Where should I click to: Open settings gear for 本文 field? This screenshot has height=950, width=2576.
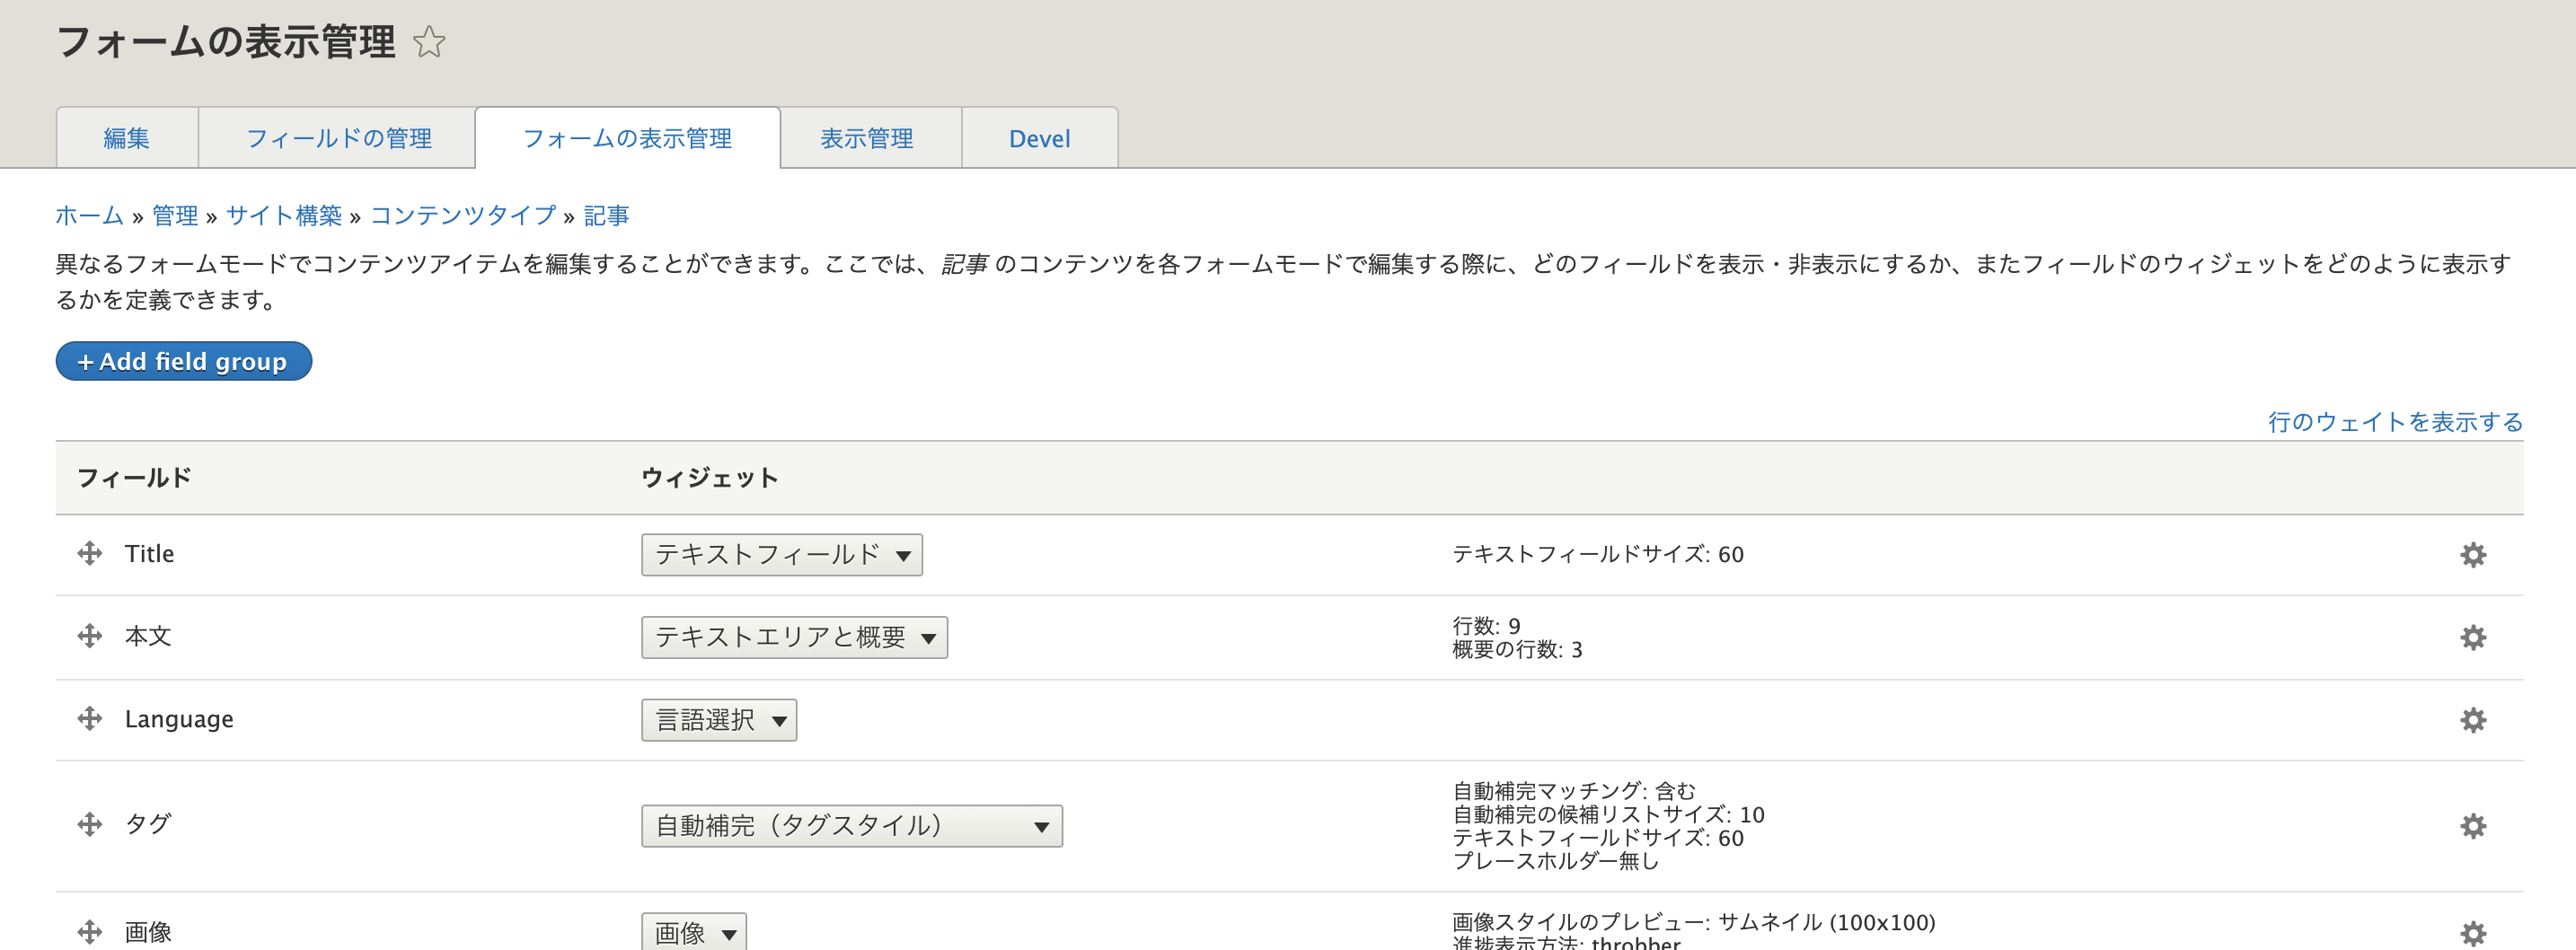click(2472, 638)
